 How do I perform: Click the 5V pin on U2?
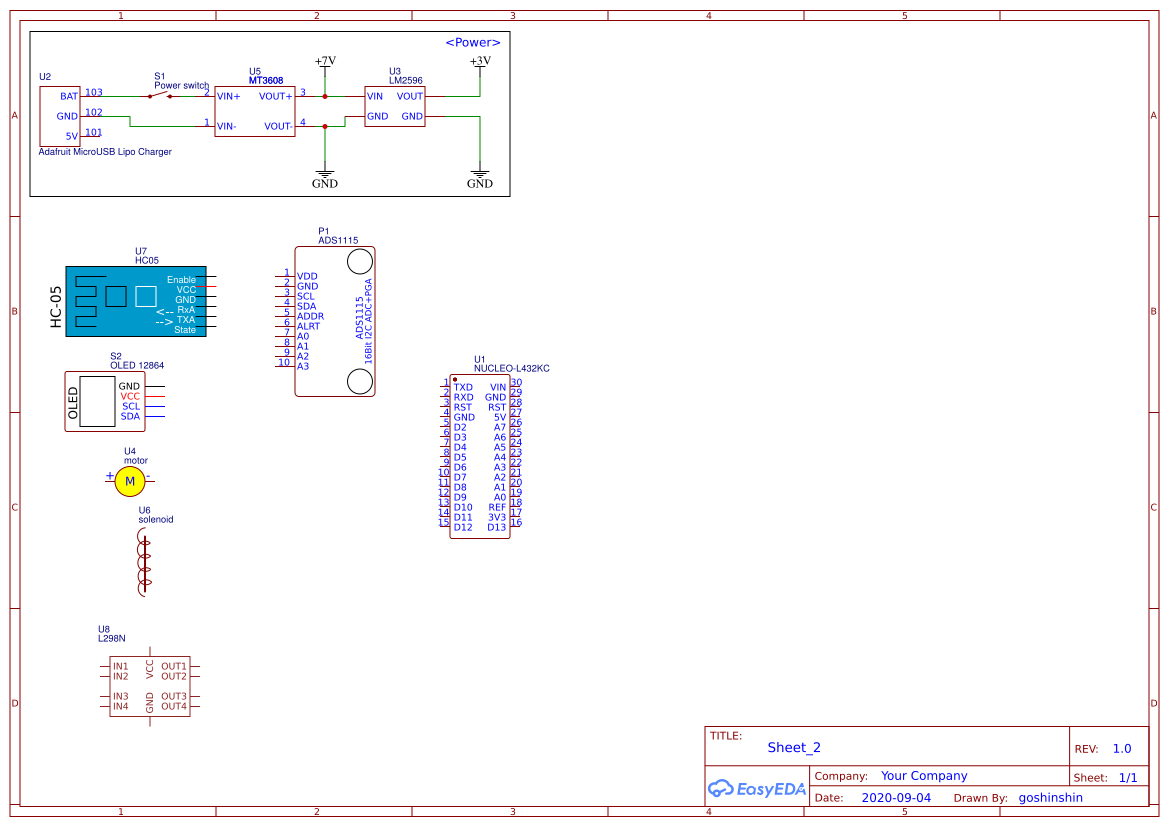point(72,136)
